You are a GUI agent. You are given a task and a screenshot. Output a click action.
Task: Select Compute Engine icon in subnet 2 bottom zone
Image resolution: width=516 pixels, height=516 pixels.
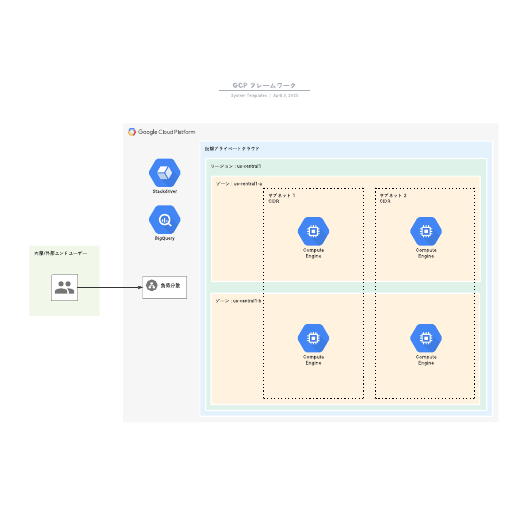[426, 338]
